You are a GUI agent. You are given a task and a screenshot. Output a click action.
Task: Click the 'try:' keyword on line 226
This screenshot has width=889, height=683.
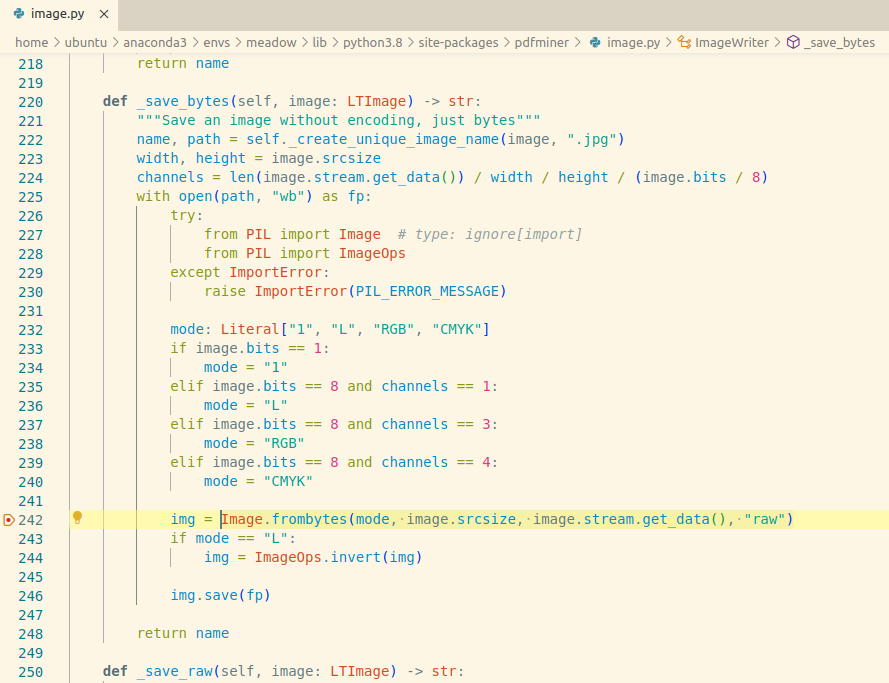coord(187,215)
